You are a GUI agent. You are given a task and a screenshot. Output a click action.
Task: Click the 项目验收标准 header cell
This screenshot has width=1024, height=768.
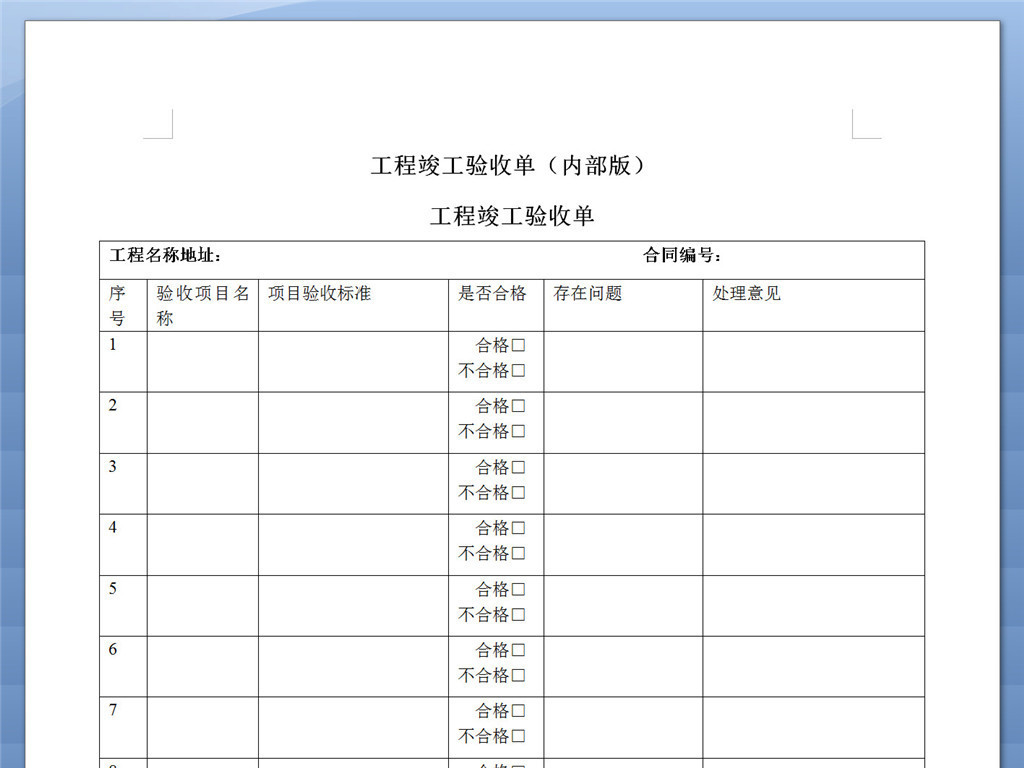[320, 294]
